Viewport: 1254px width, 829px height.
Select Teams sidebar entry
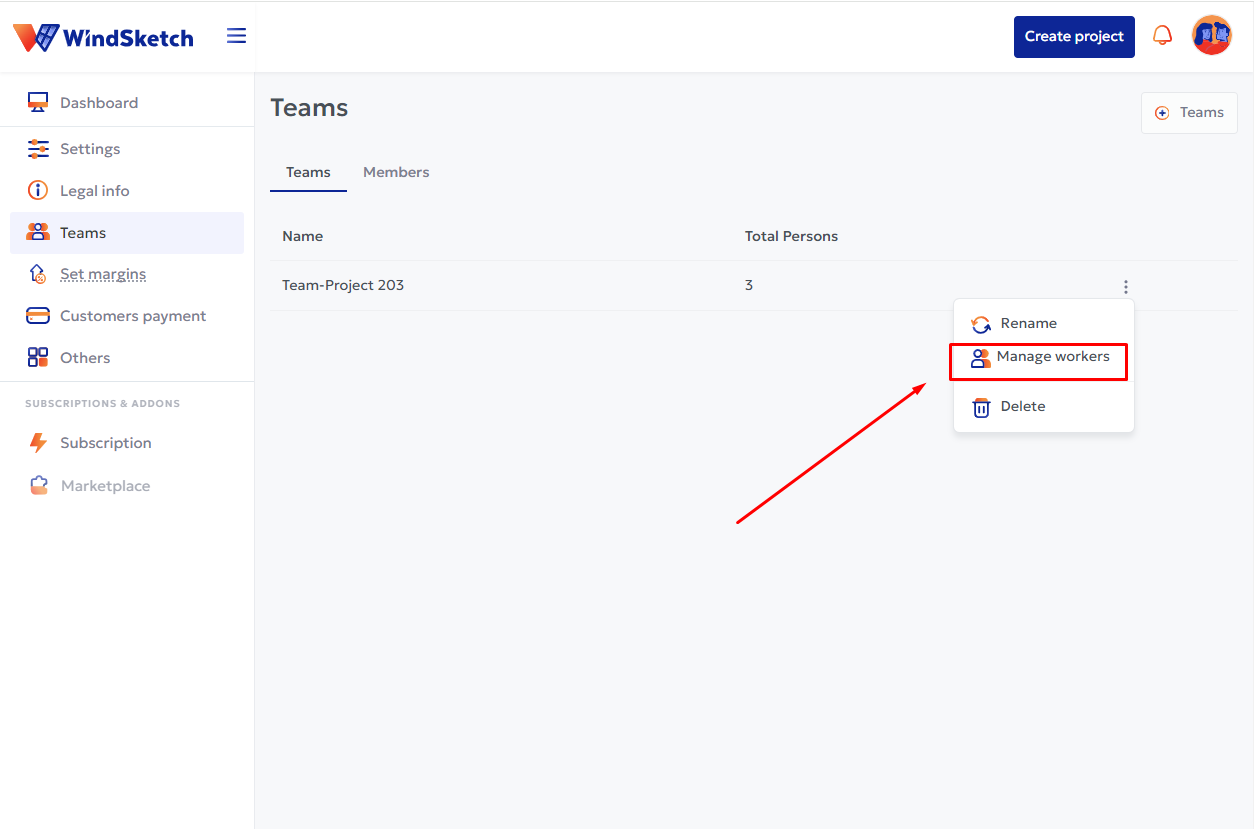[x=127, y=233]
